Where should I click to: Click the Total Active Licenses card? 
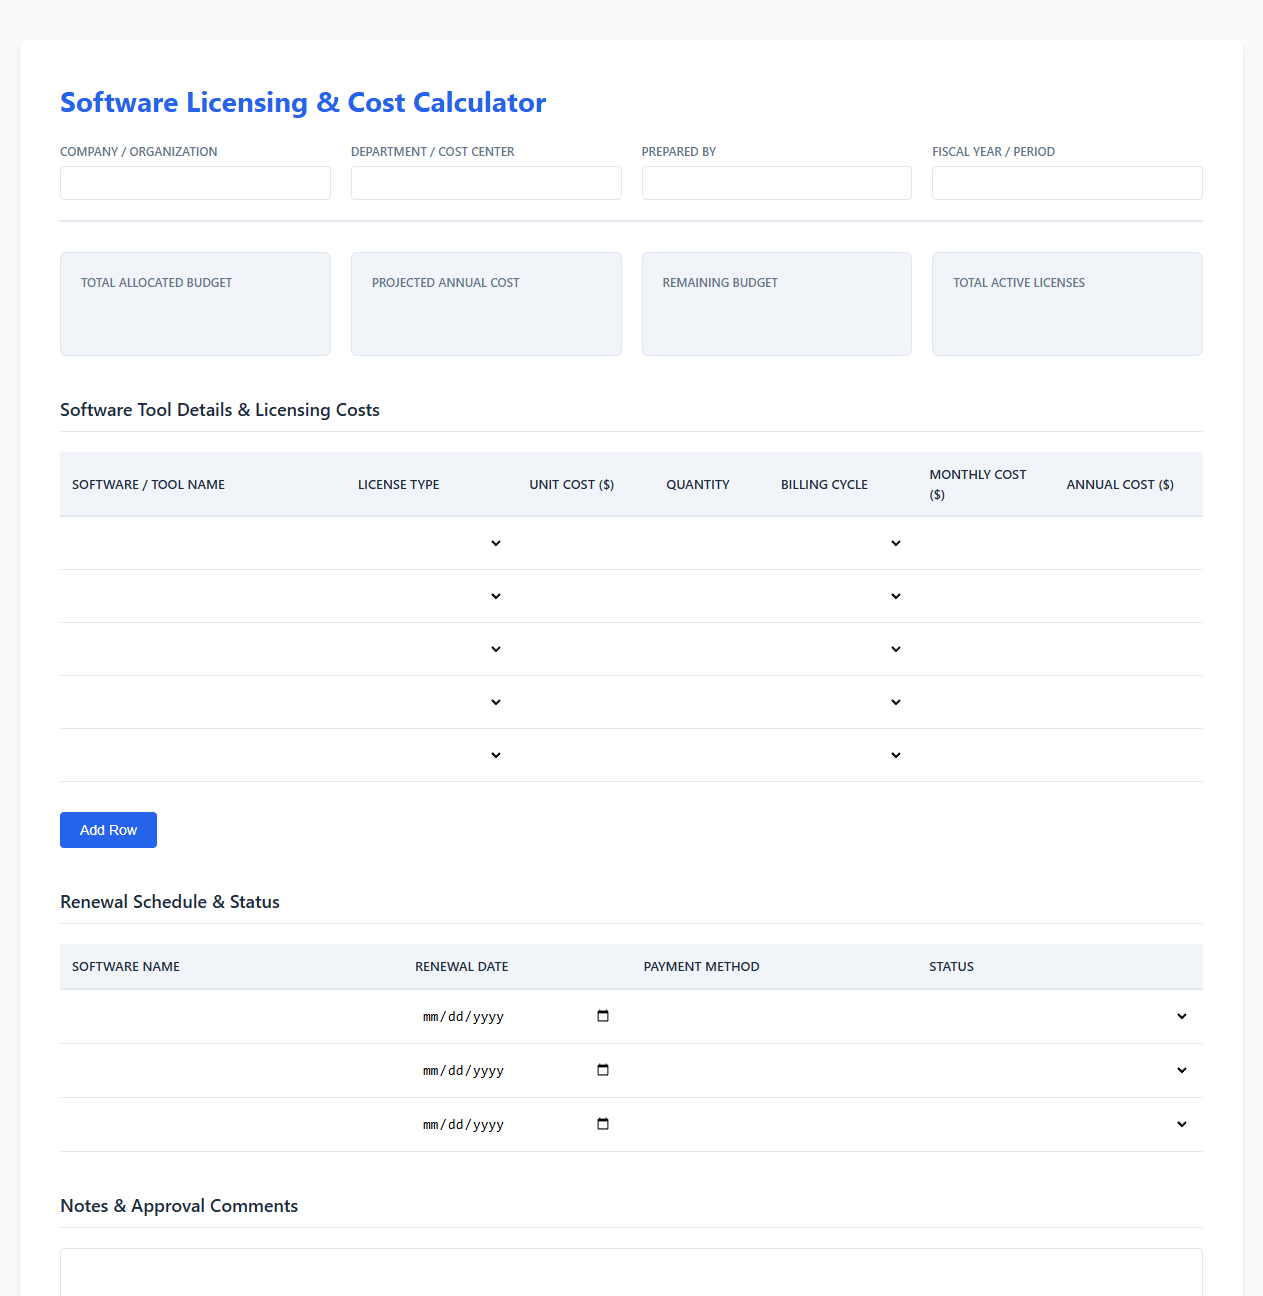coord(1067,304)
